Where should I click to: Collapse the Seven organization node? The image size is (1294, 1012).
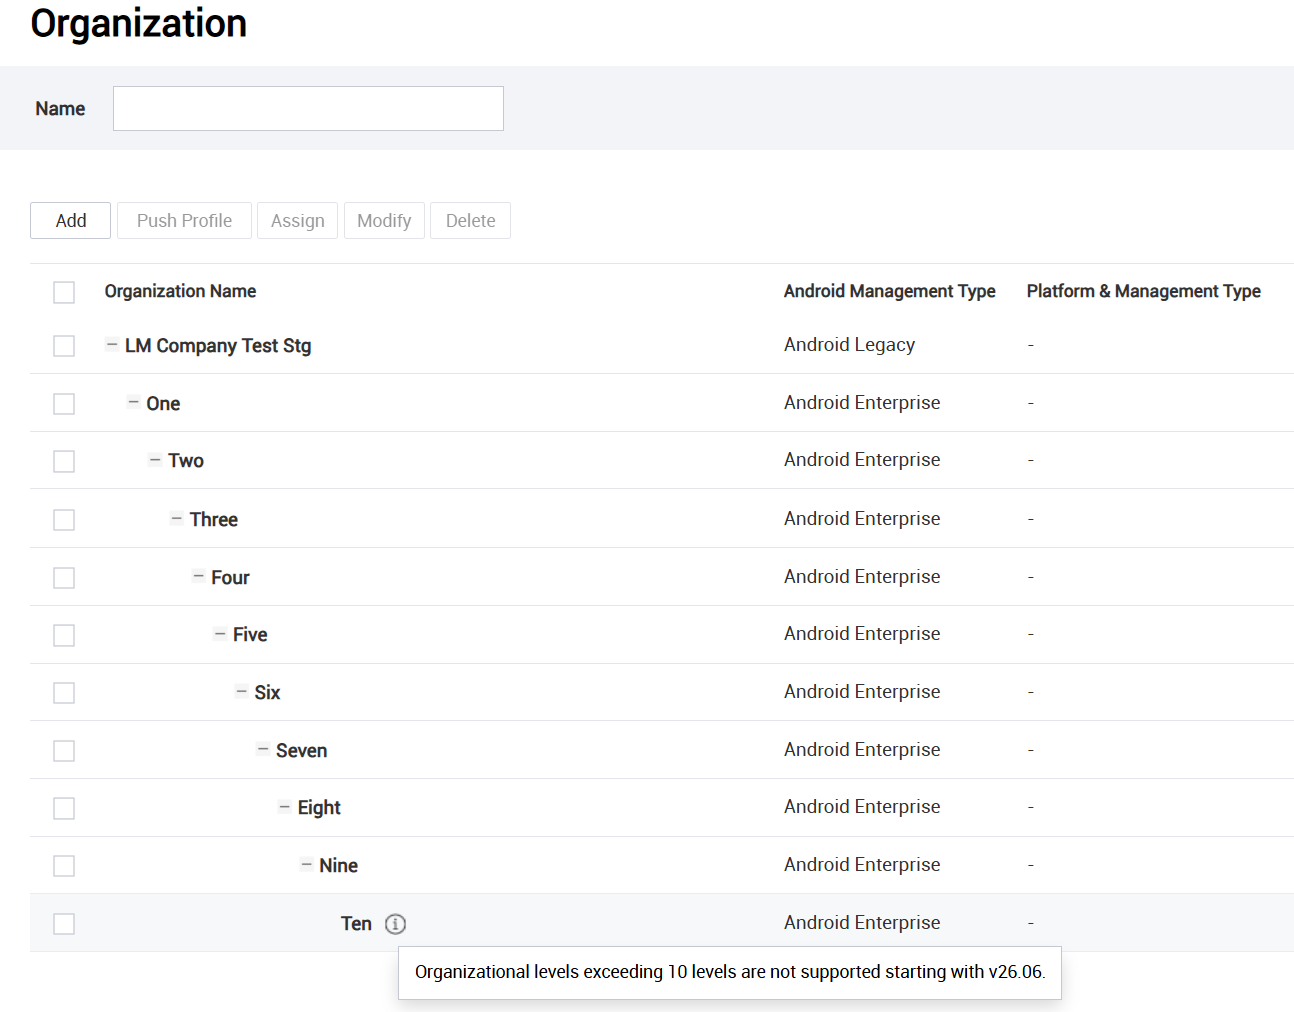pos(263,749)
